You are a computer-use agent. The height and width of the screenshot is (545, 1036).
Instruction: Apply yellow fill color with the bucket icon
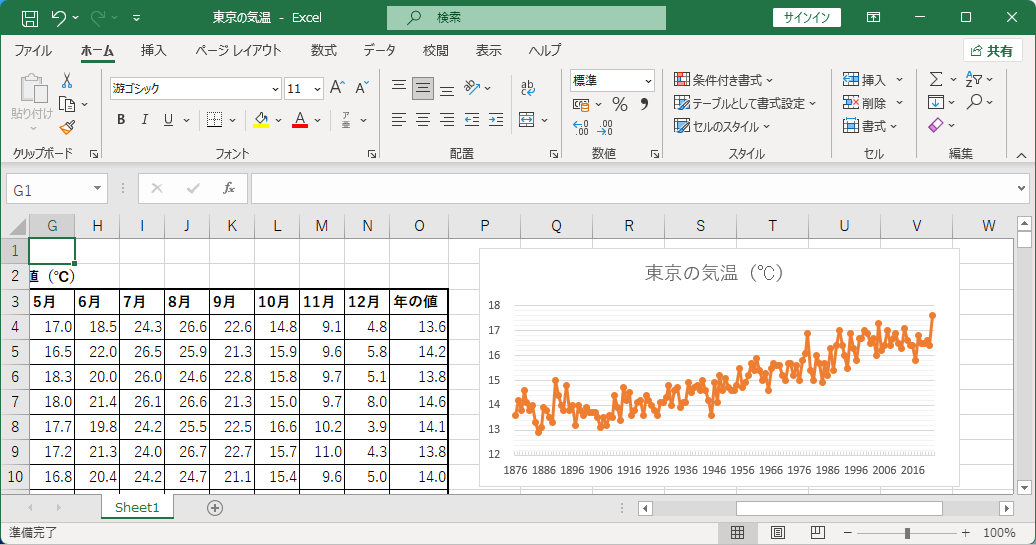click(x=261, y=120)
